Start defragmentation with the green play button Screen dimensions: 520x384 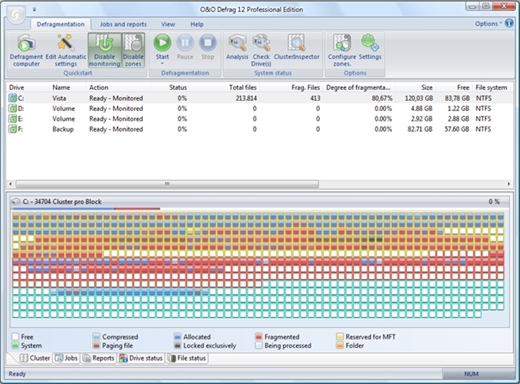coord(162,43)
